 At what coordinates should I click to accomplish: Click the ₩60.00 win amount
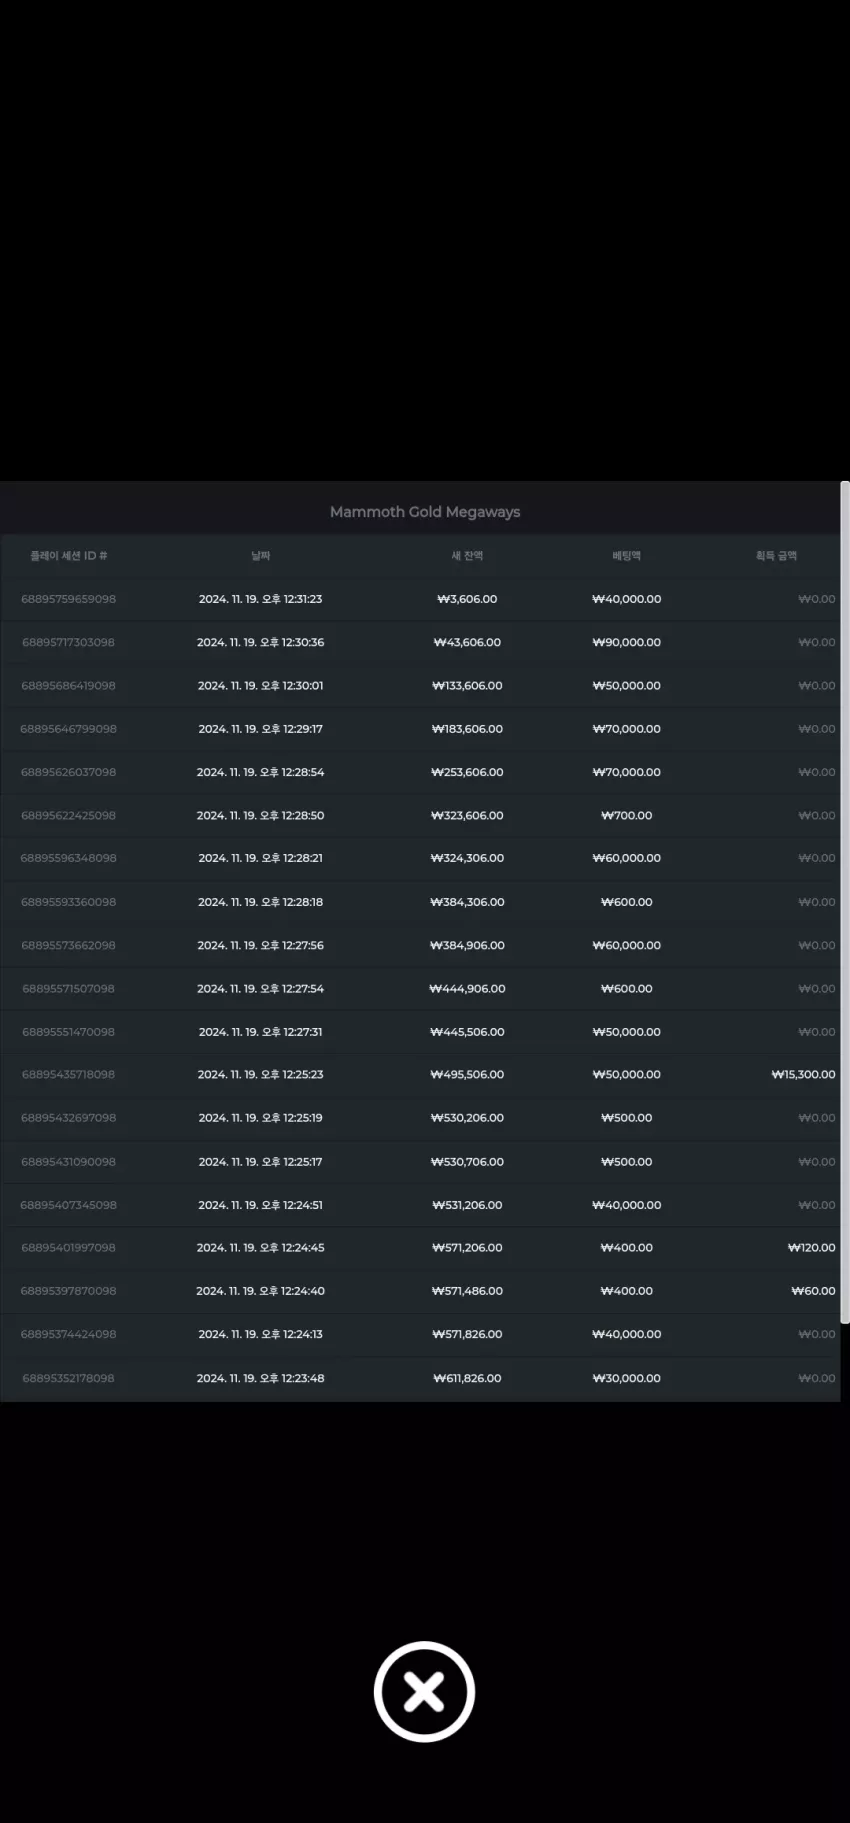click(813, 1291)
